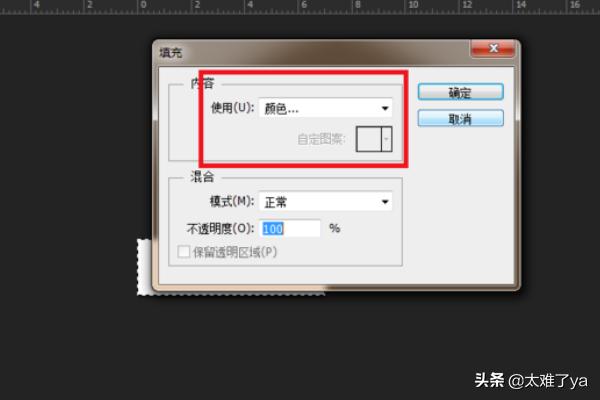Open the arrow beside the pattern swatch
Screen dimensions: 600x400
[387, 139]
